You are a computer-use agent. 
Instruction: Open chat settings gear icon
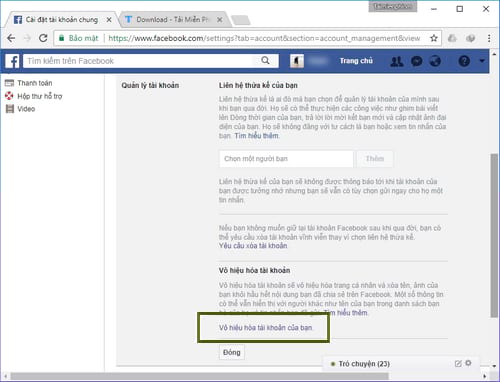click(468, 363)
